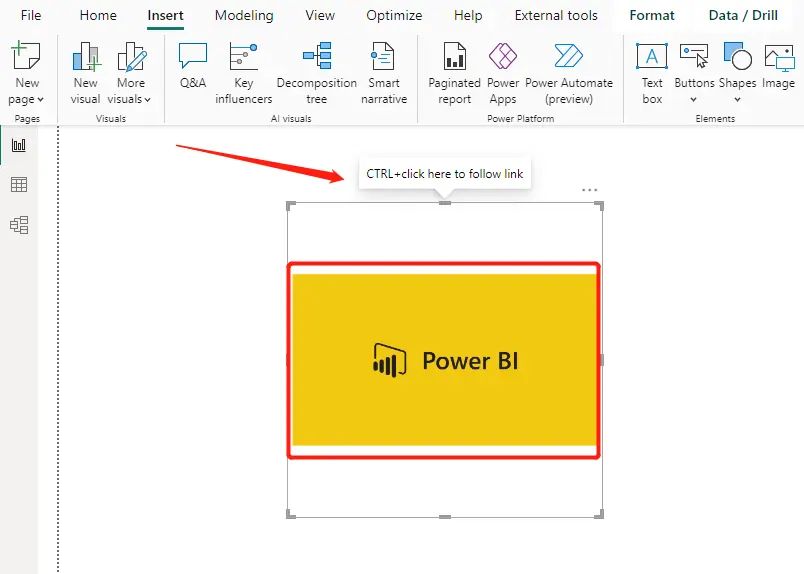Select the Insert ribbon tab
This screenshot has height=574, width=804.
coord(165,15)
